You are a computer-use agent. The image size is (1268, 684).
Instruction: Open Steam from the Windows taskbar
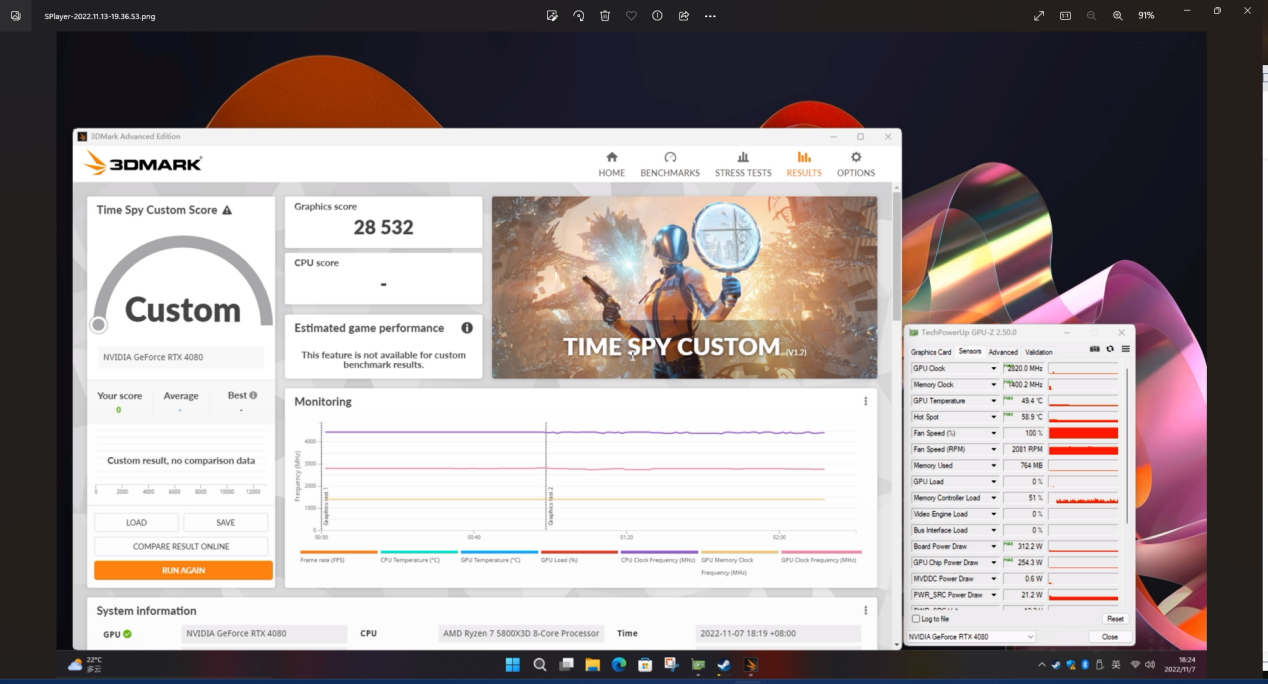723,665
